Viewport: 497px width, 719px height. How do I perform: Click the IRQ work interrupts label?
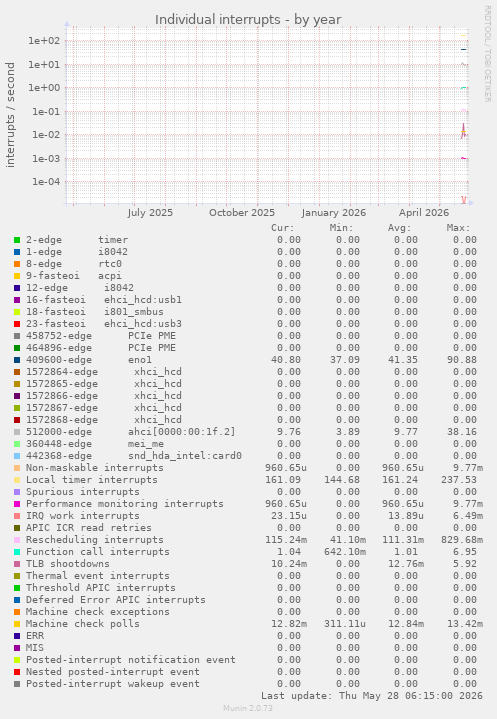(x=83, y=515)
